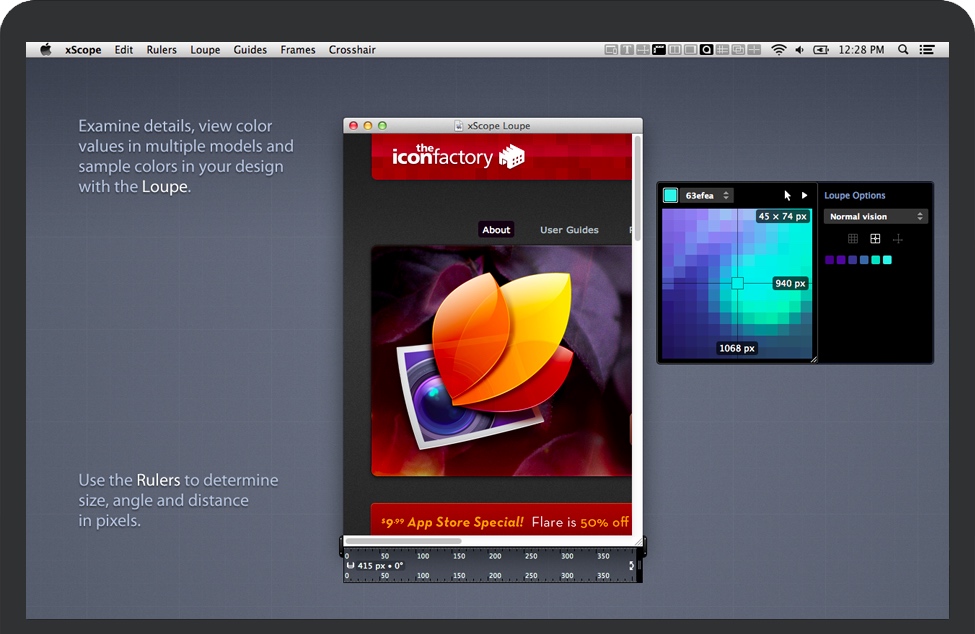Open the Guides menu
The height and width of the screenshot is (634, 975).
pos(250,50)
